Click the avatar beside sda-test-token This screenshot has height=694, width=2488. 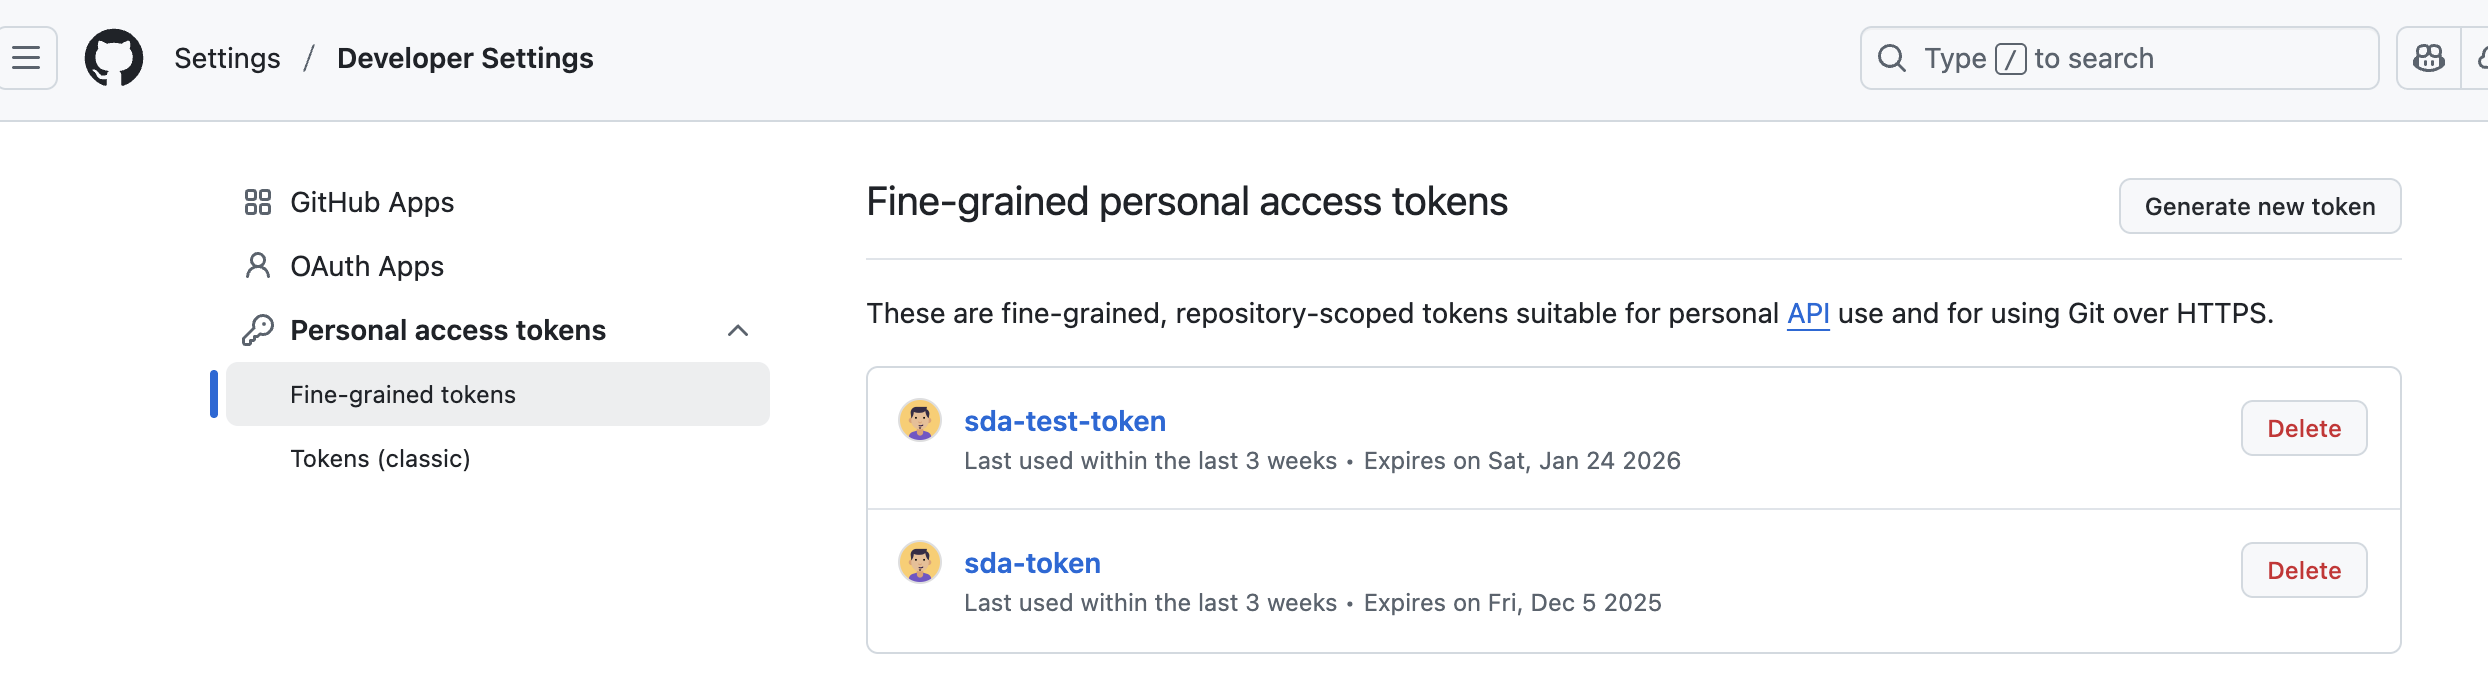tap(920, 420)
